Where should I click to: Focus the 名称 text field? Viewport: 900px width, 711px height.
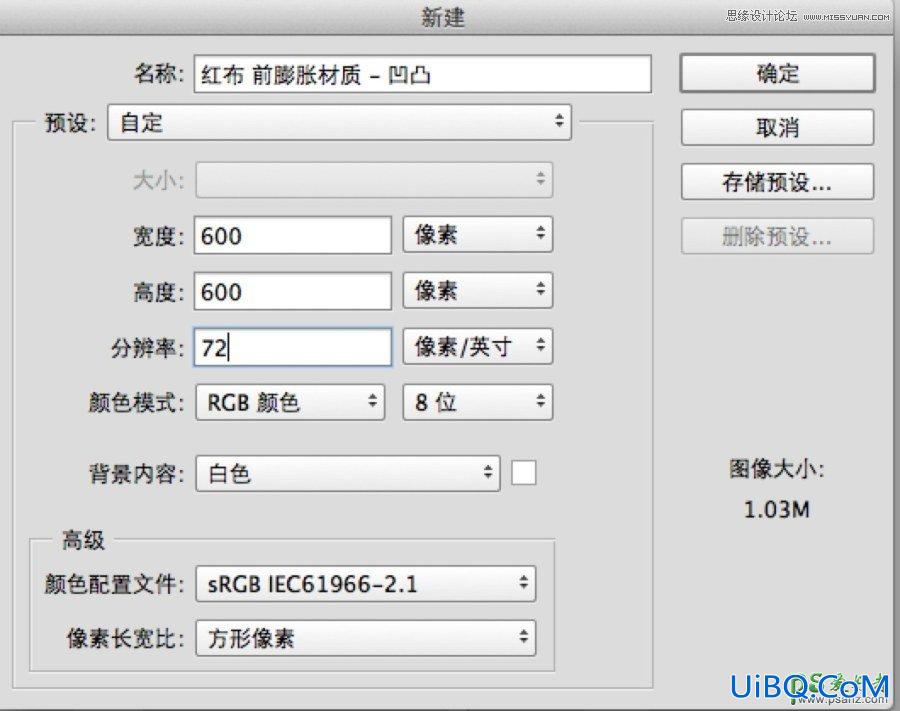422,74
